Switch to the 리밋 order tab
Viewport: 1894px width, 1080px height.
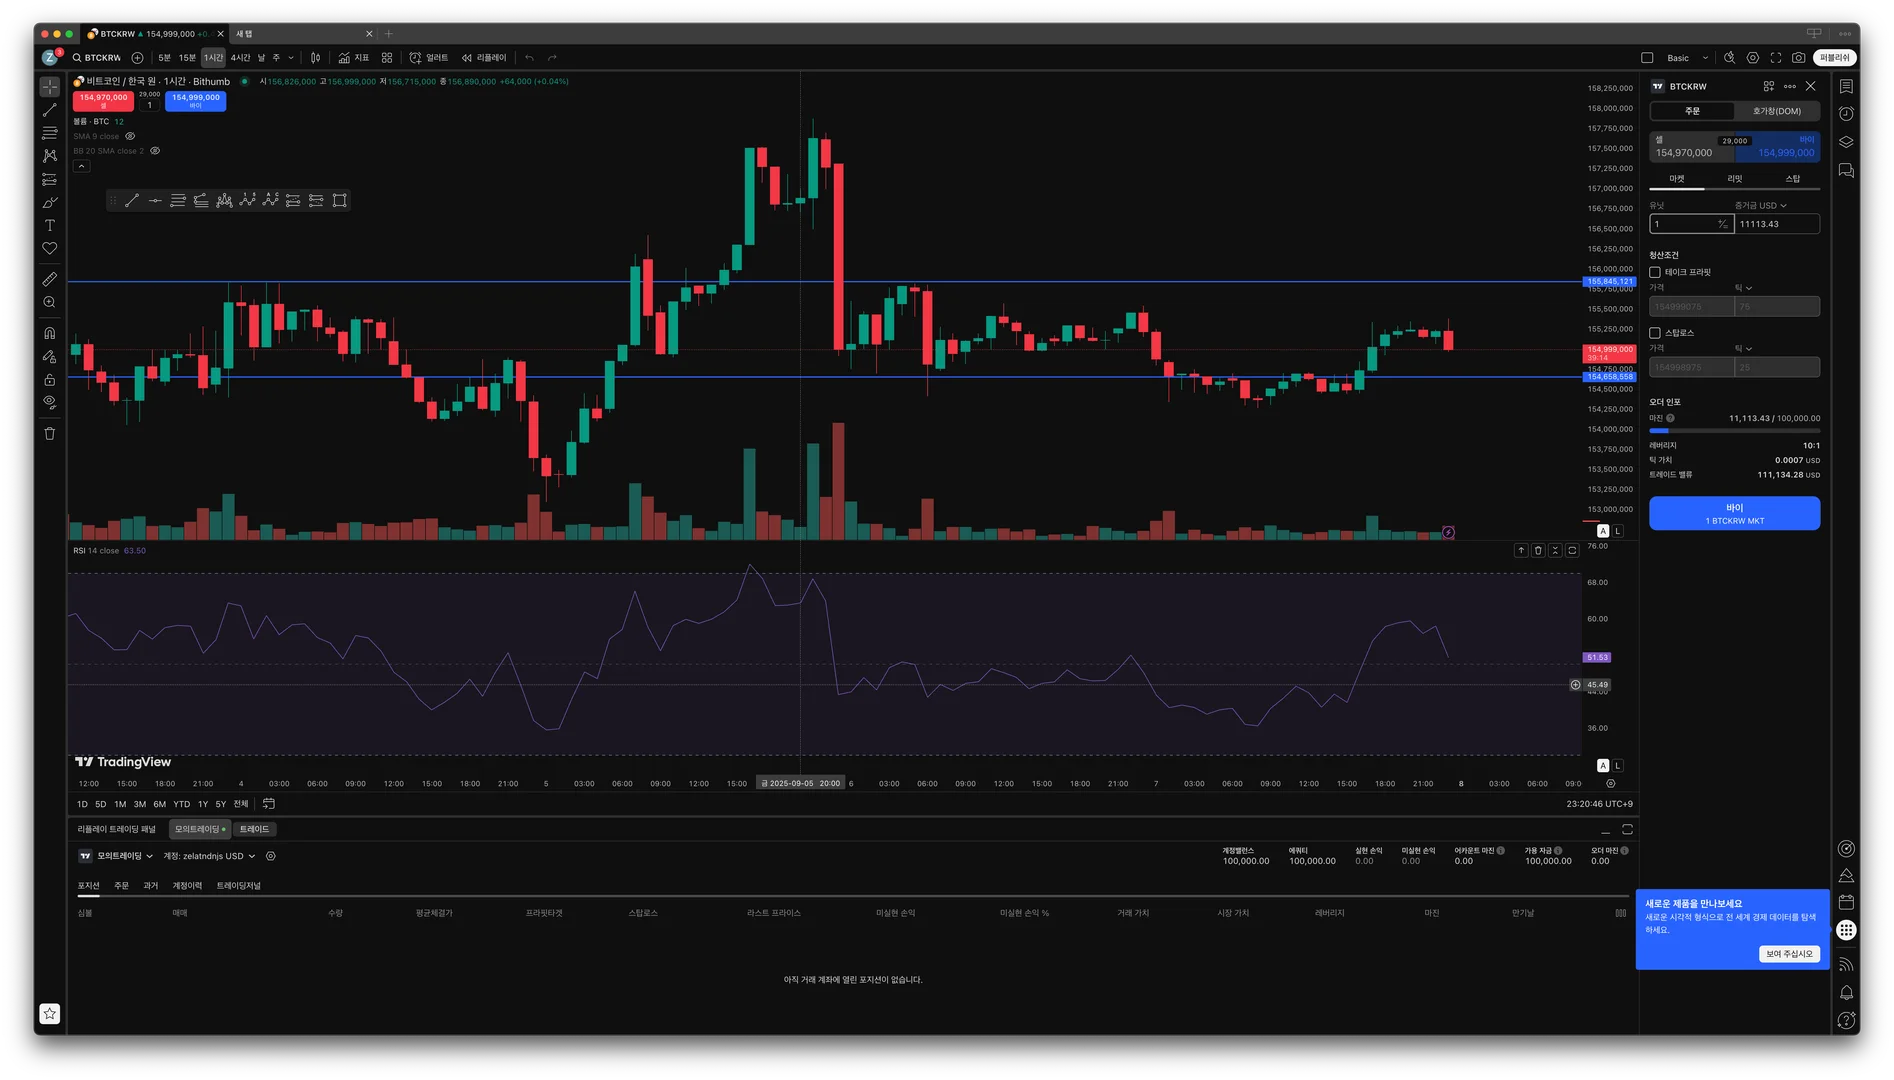1735,179
